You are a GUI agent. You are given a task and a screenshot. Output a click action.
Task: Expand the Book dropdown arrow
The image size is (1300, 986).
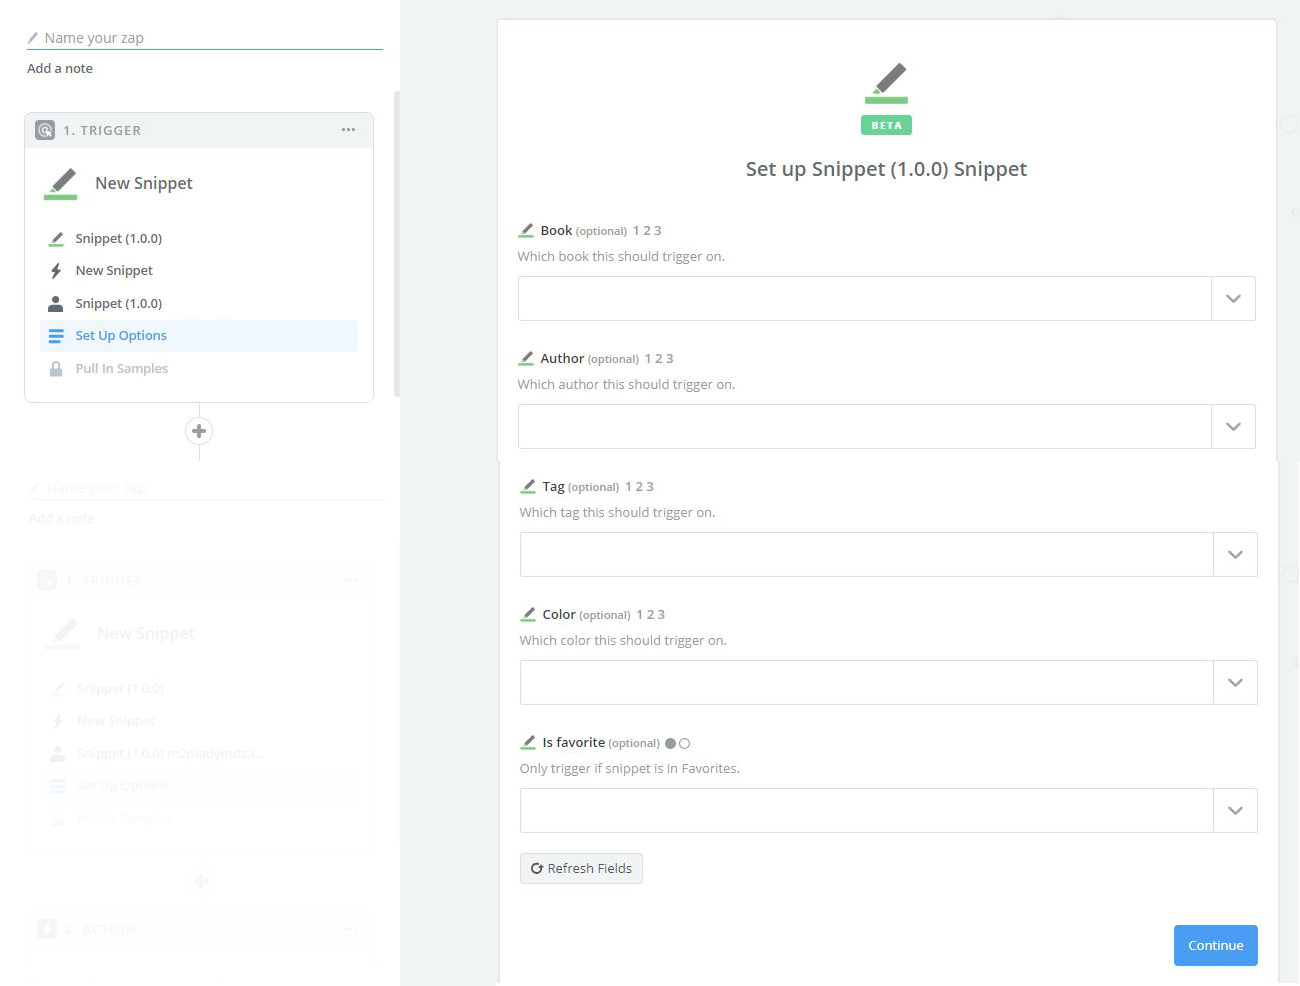[x=1233, y=299]
